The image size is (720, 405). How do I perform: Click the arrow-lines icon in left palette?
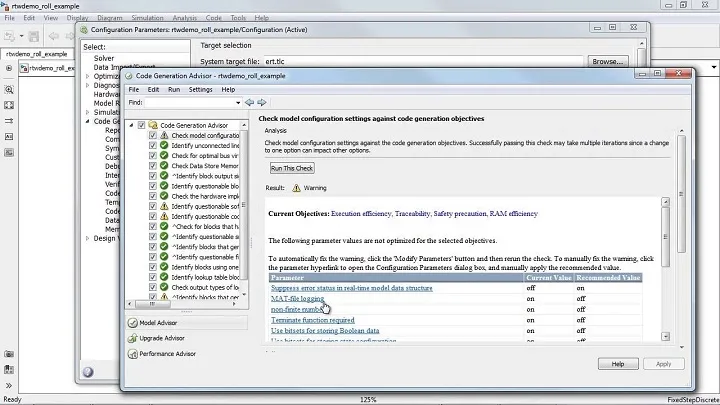click(9, 121)
